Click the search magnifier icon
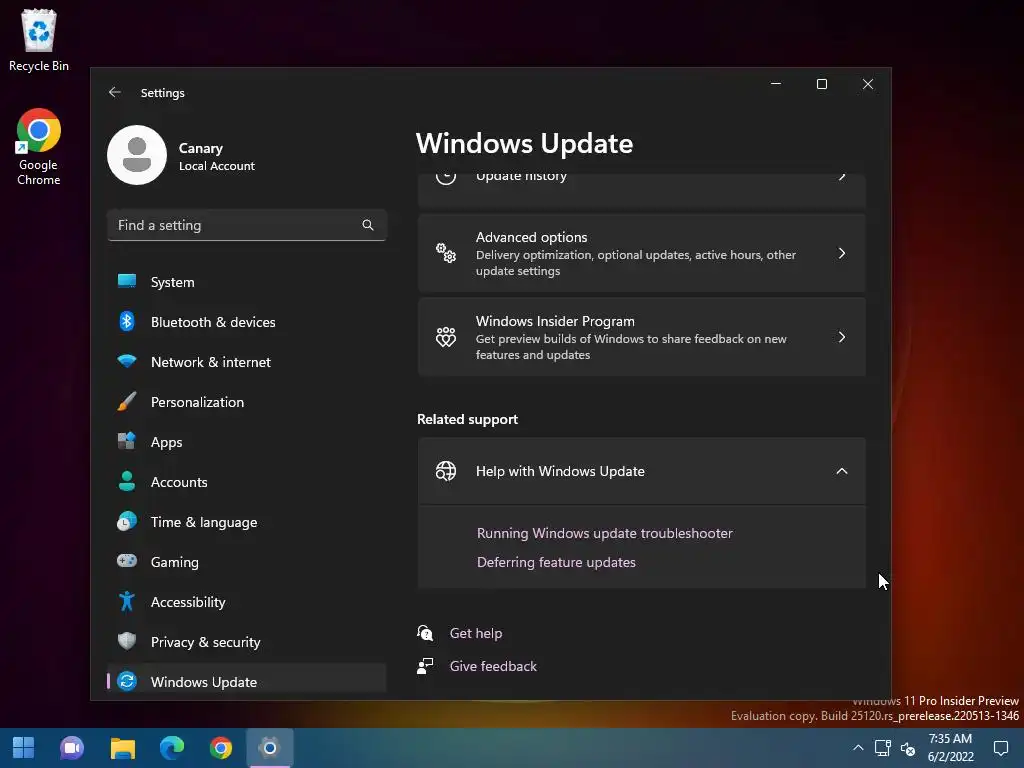This screenshot has height=768, width=1024. click(x=368, y=225)
